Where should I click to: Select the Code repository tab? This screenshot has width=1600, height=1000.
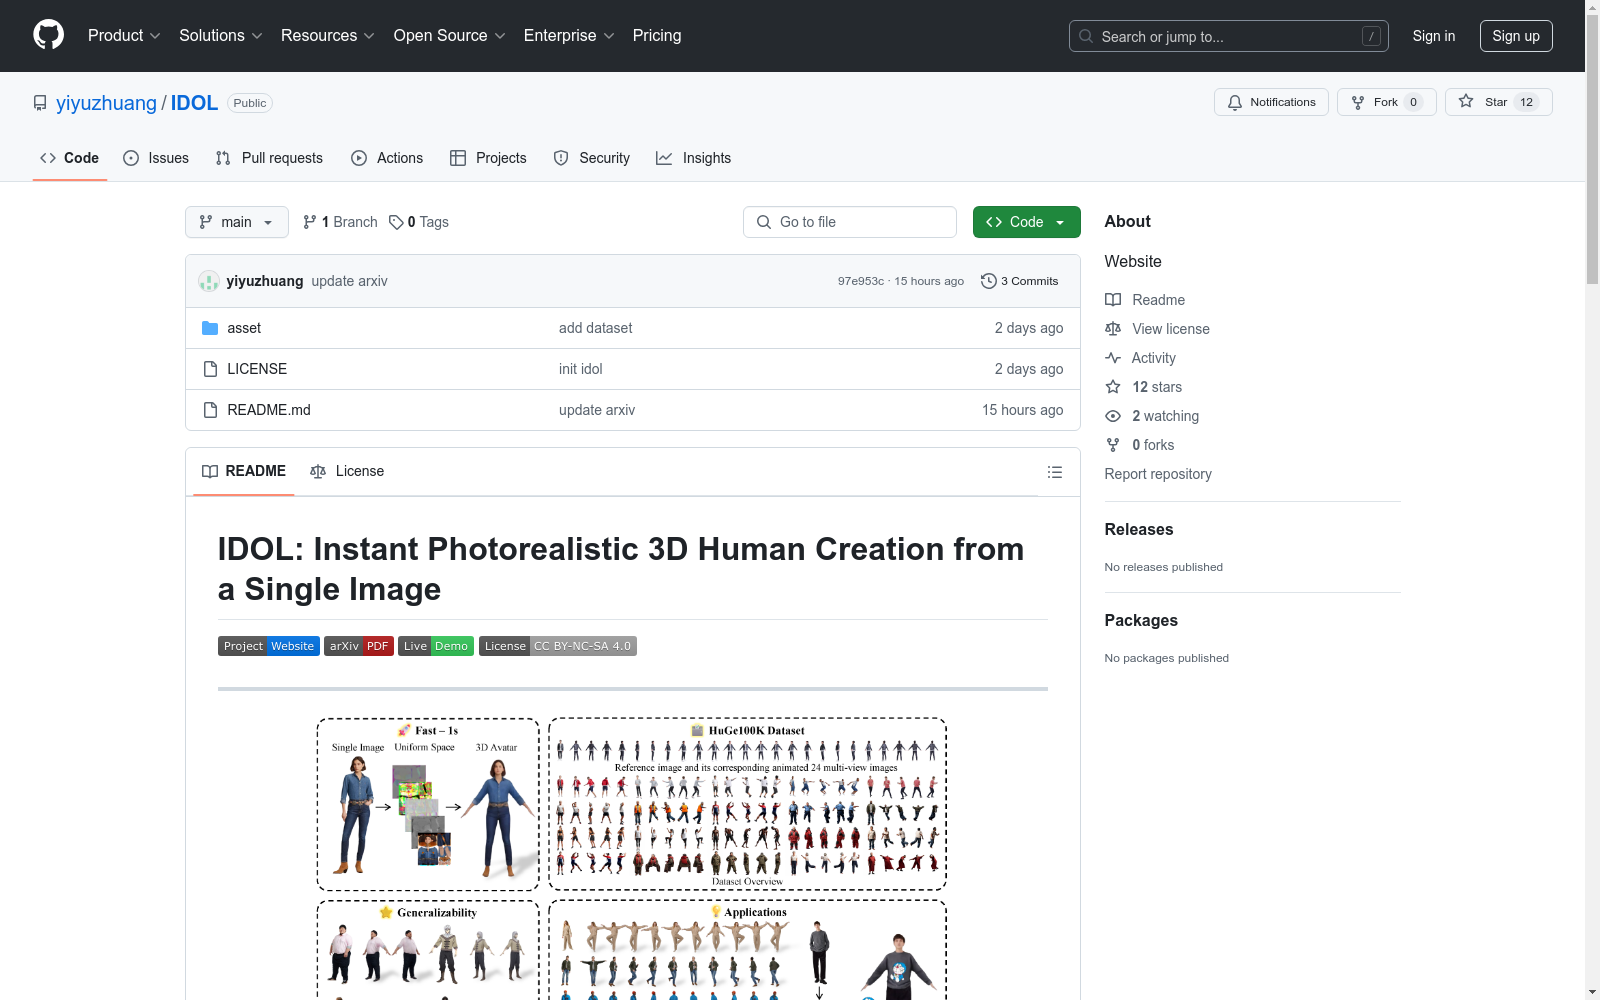tap(70, 158)
